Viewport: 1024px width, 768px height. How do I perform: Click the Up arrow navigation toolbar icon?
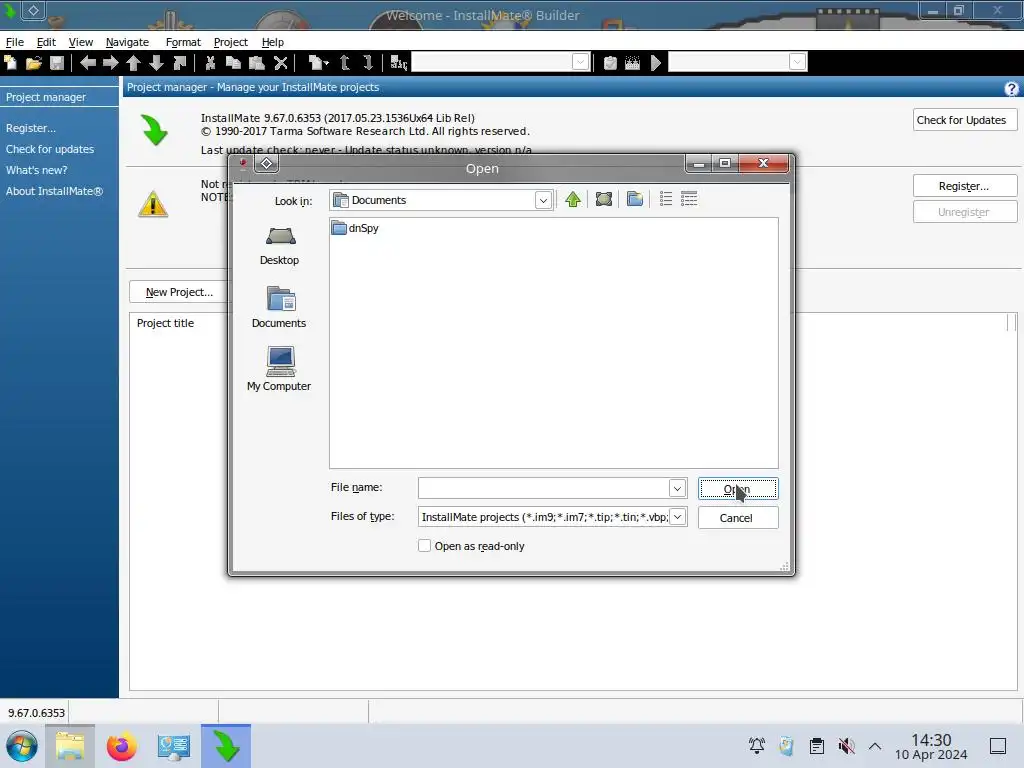pos(133,63)
